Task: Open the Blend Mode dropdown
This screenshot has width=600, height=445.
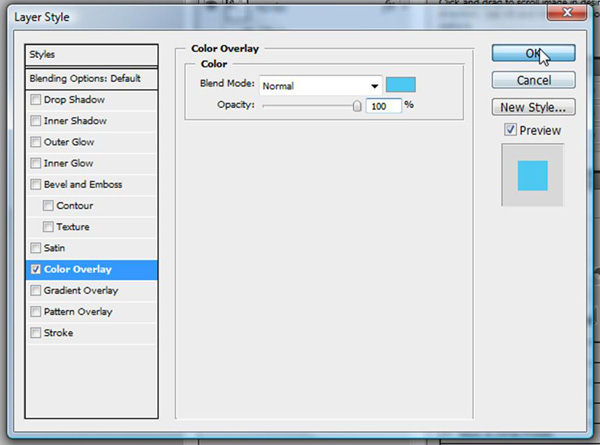Action: (321, 86)
